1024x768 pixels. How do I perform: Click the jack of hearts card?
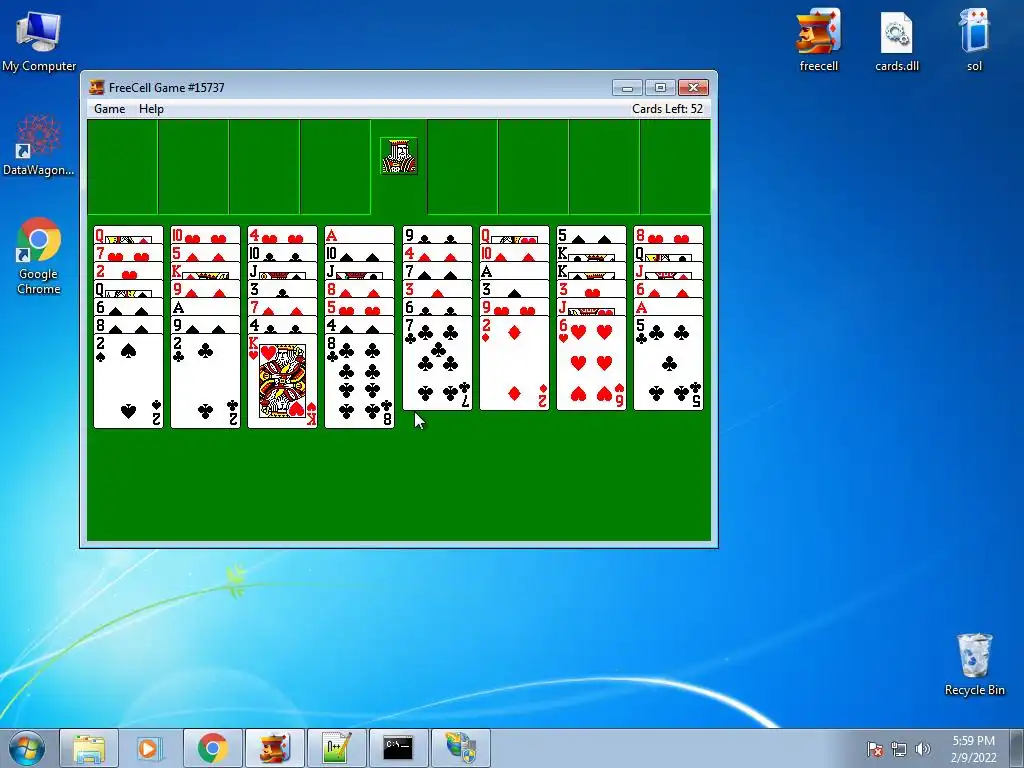click(591, 308)
